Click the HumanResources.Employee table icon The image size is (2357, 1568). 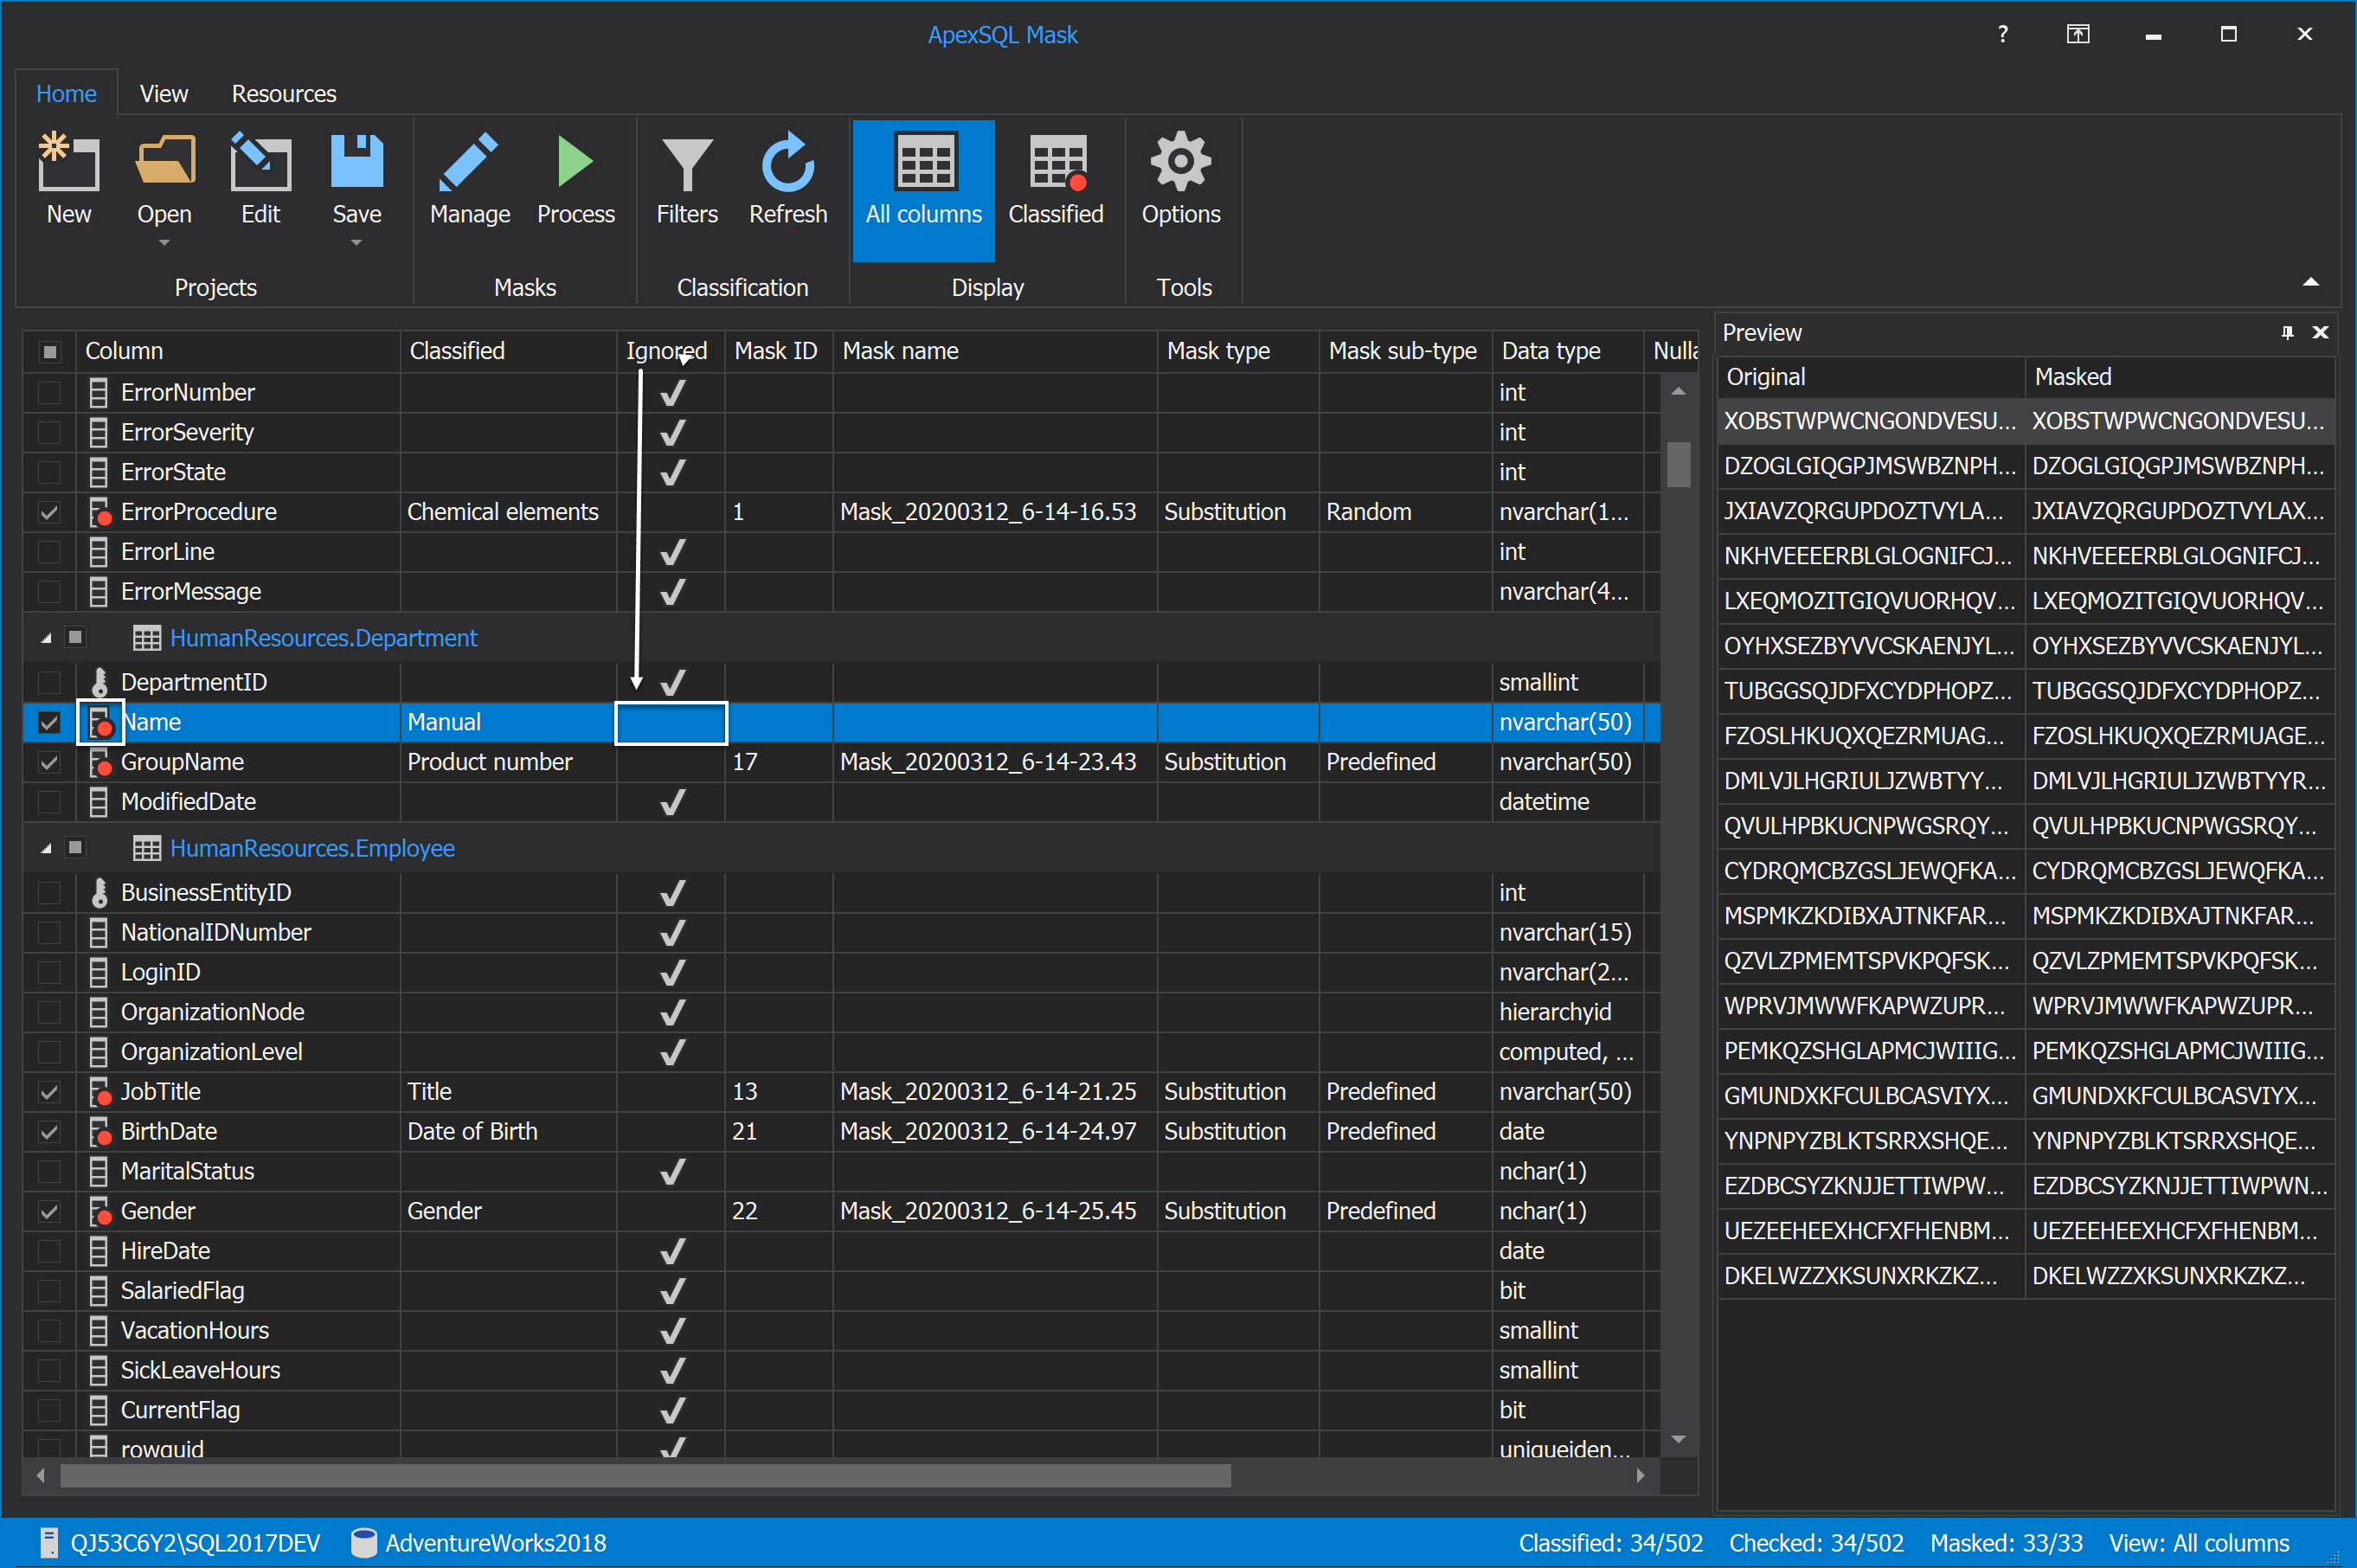(147, 848)
